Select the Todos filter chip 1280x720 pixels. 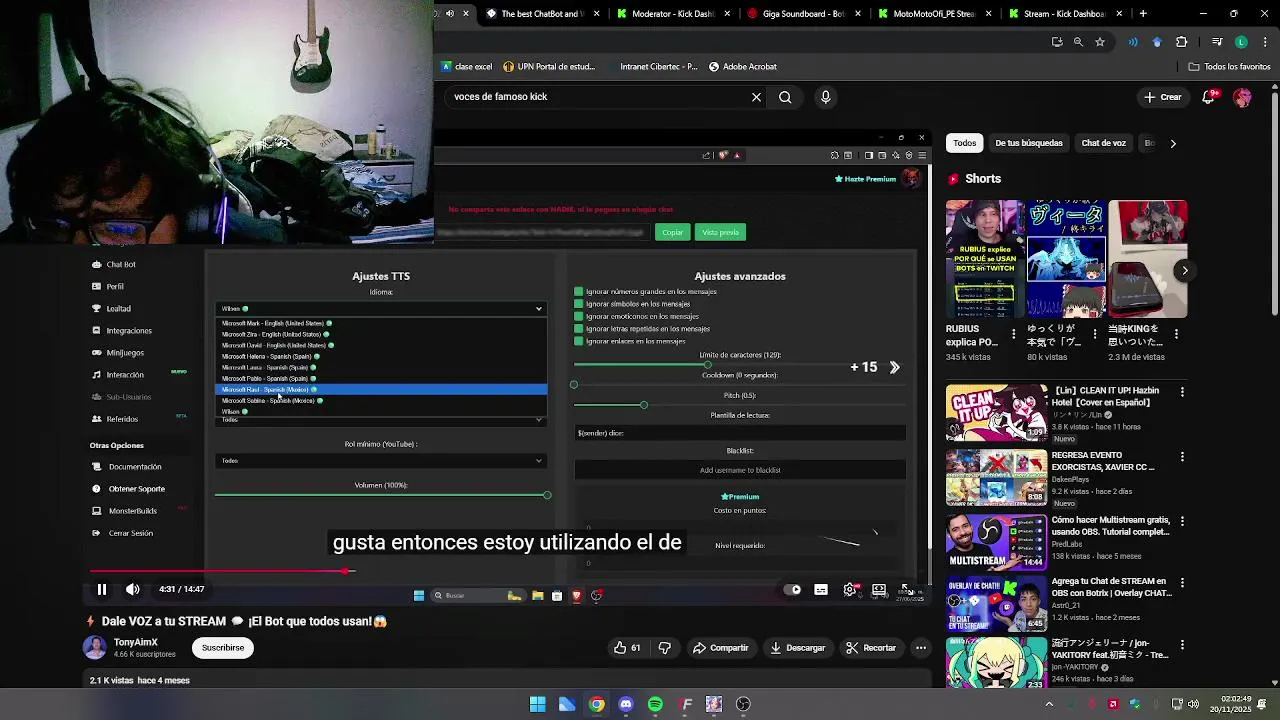pos(964,143)
